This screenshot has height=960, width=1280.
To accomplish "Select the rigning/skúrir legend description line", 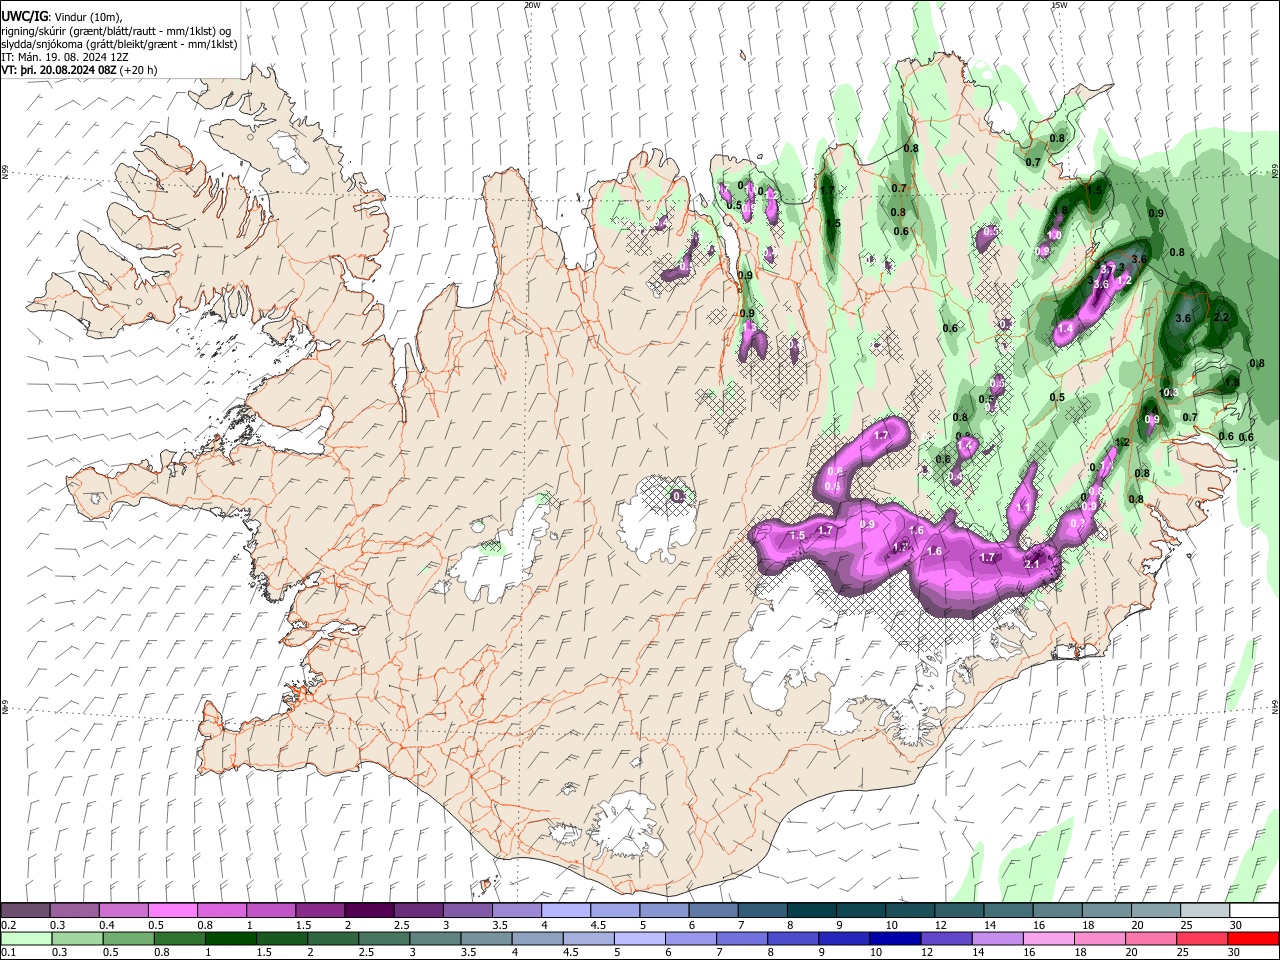I will [116, 31].
